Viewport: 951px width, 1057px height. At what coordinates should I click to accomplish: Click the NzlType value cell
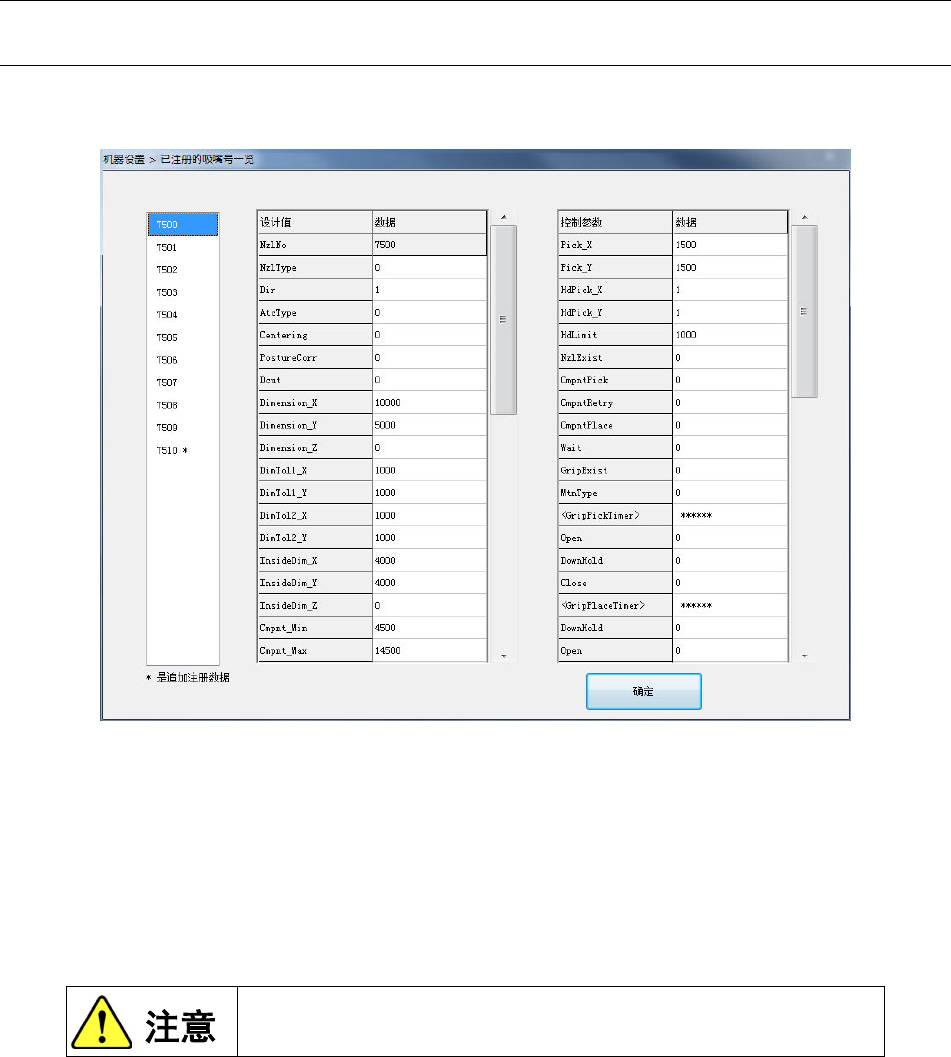[429, 268]
